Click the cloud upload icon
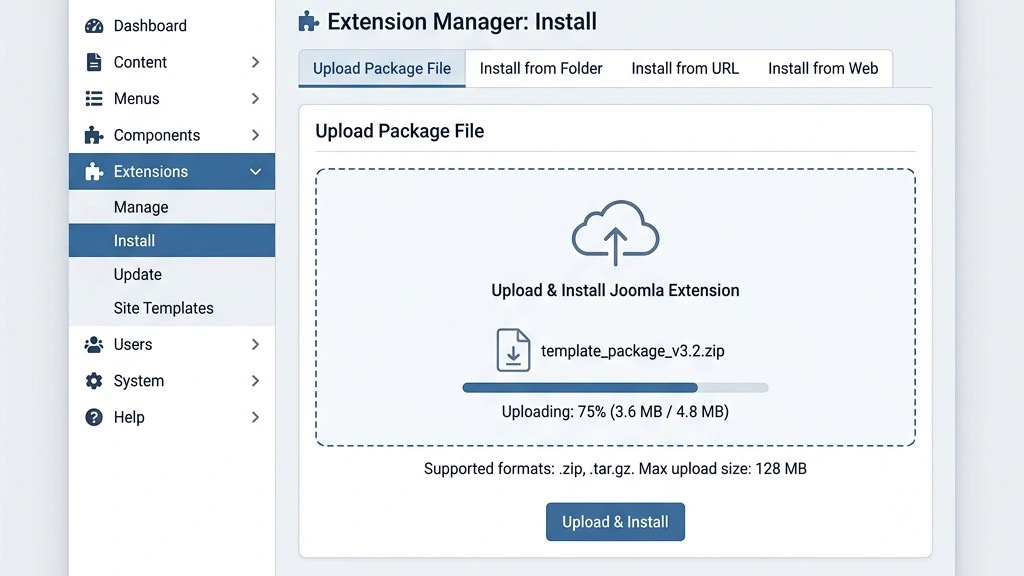Viewport: 1024px width, 576px height. (615, 232)
